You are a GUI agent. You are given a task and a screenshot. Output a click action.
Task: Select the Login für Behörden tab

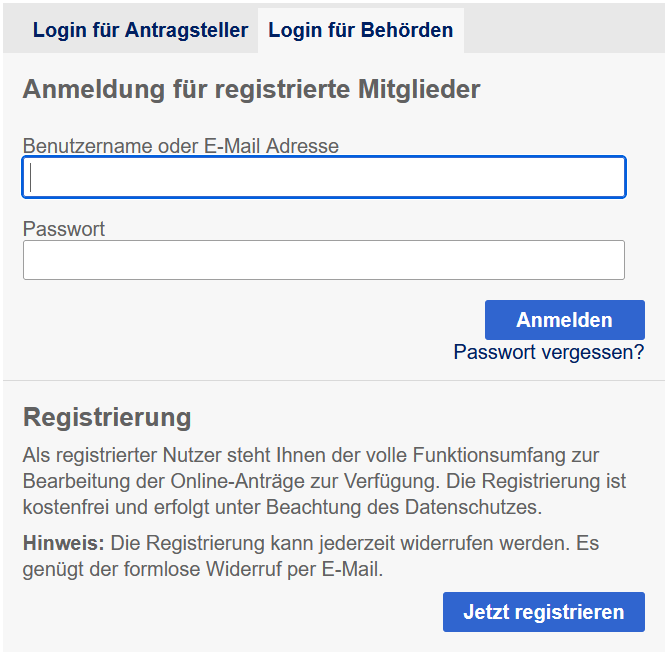tap(360, 30)
